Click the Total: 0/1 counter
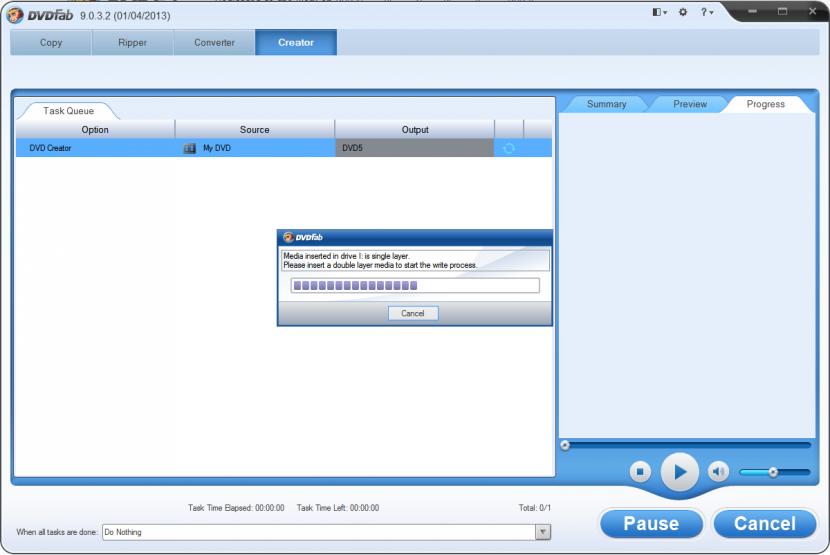 [x=535, y=508]
